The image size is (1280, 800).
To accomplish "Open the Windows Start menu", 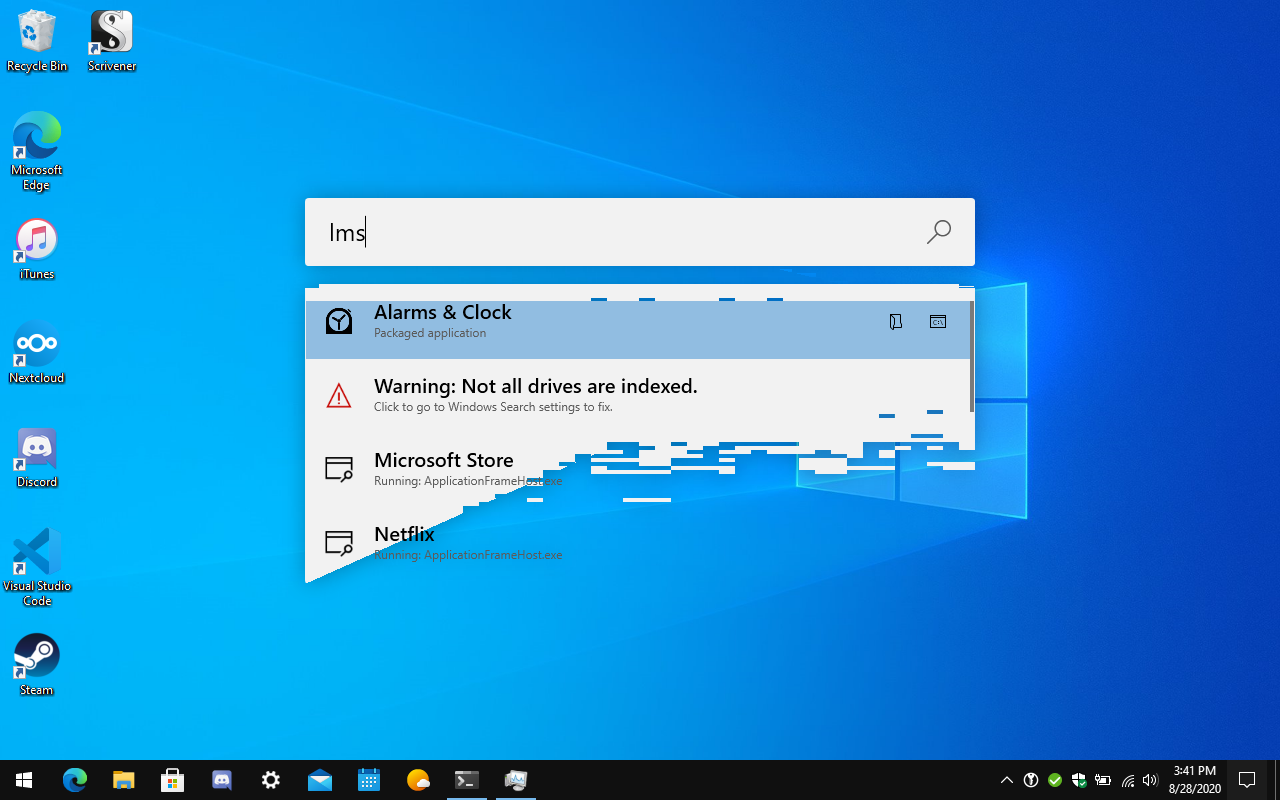I will pyautogui.click(x=24, y=780).
